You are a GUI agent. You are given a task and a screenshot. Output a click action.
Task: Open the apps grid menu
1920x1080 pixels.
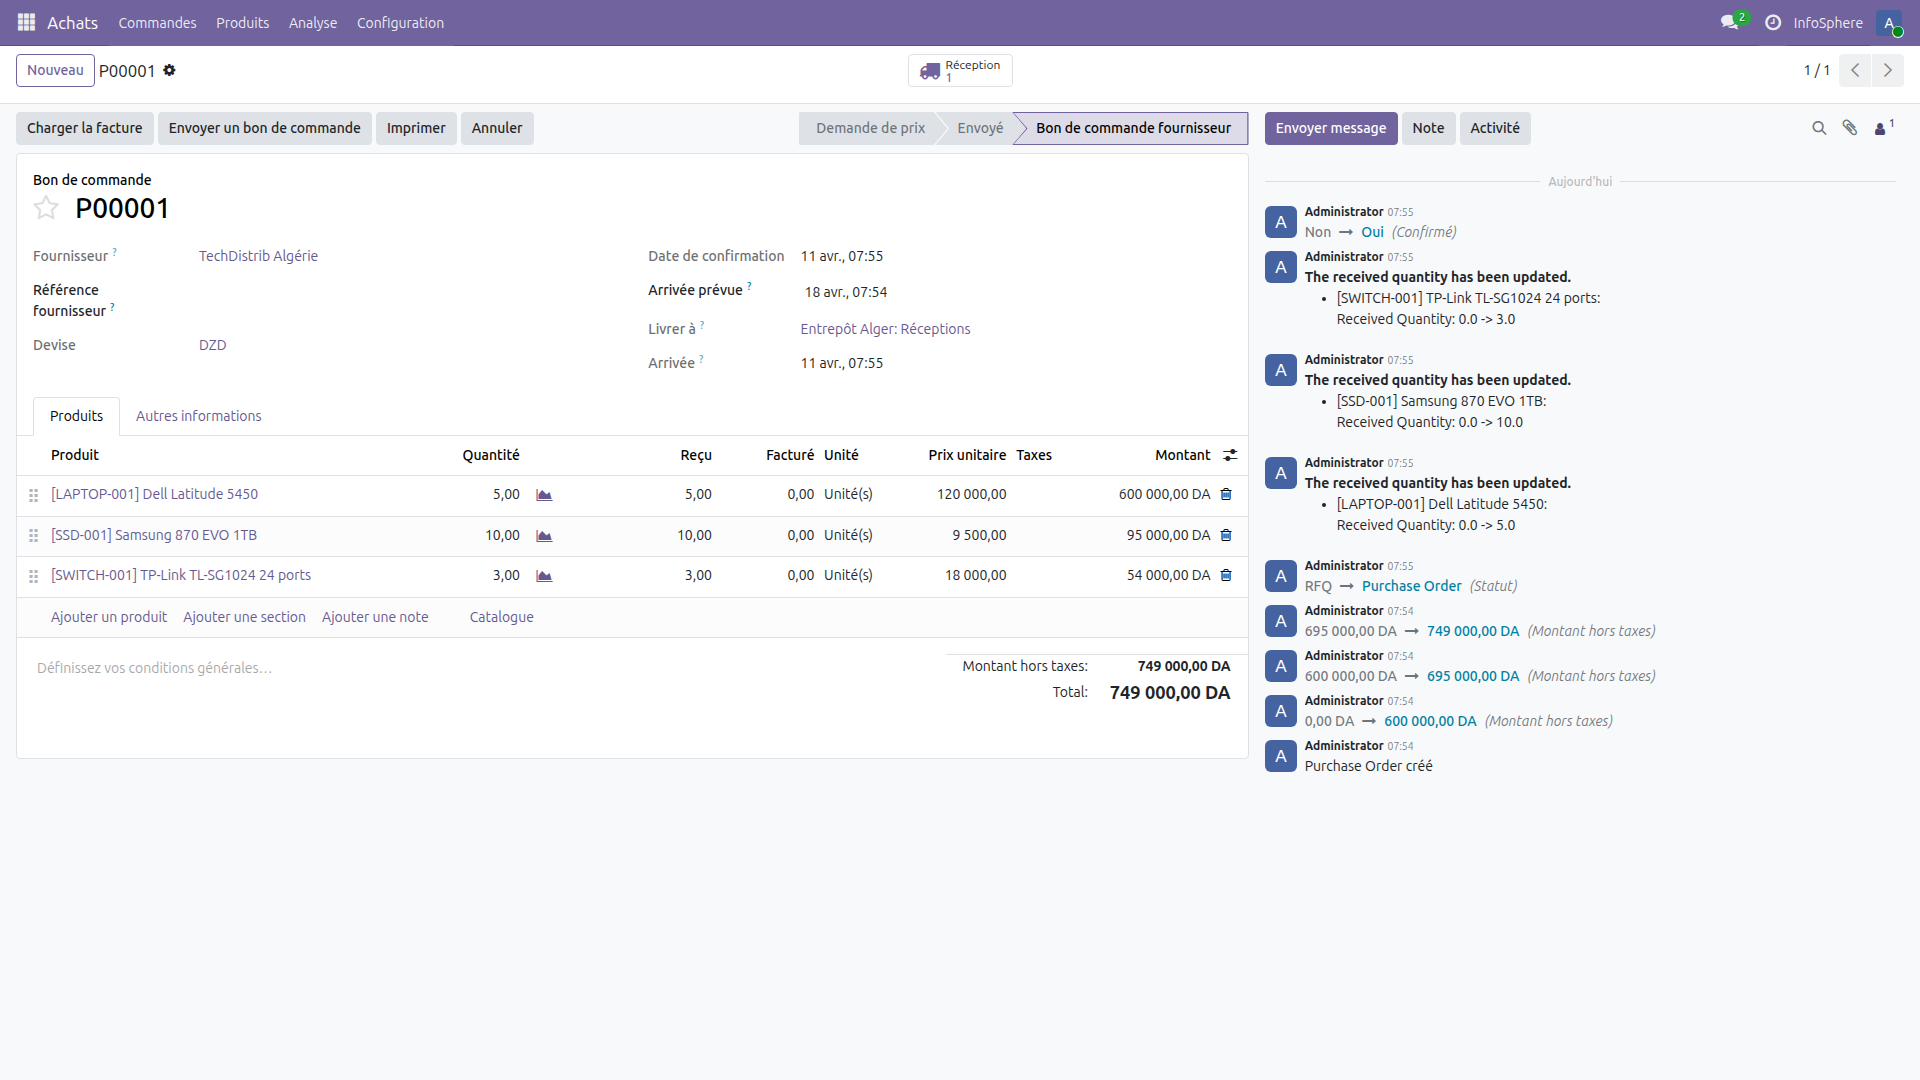click(x=26, y=22)
